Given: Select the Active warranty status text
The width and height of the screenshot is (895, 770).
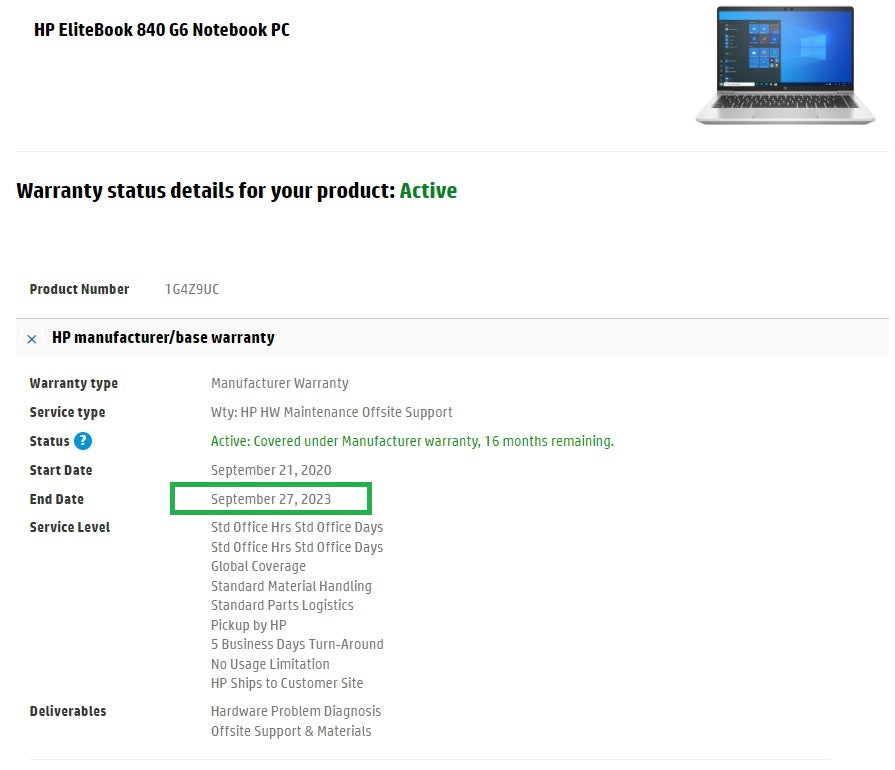Looking at the screenshot, I should click(x=428, y=190).
